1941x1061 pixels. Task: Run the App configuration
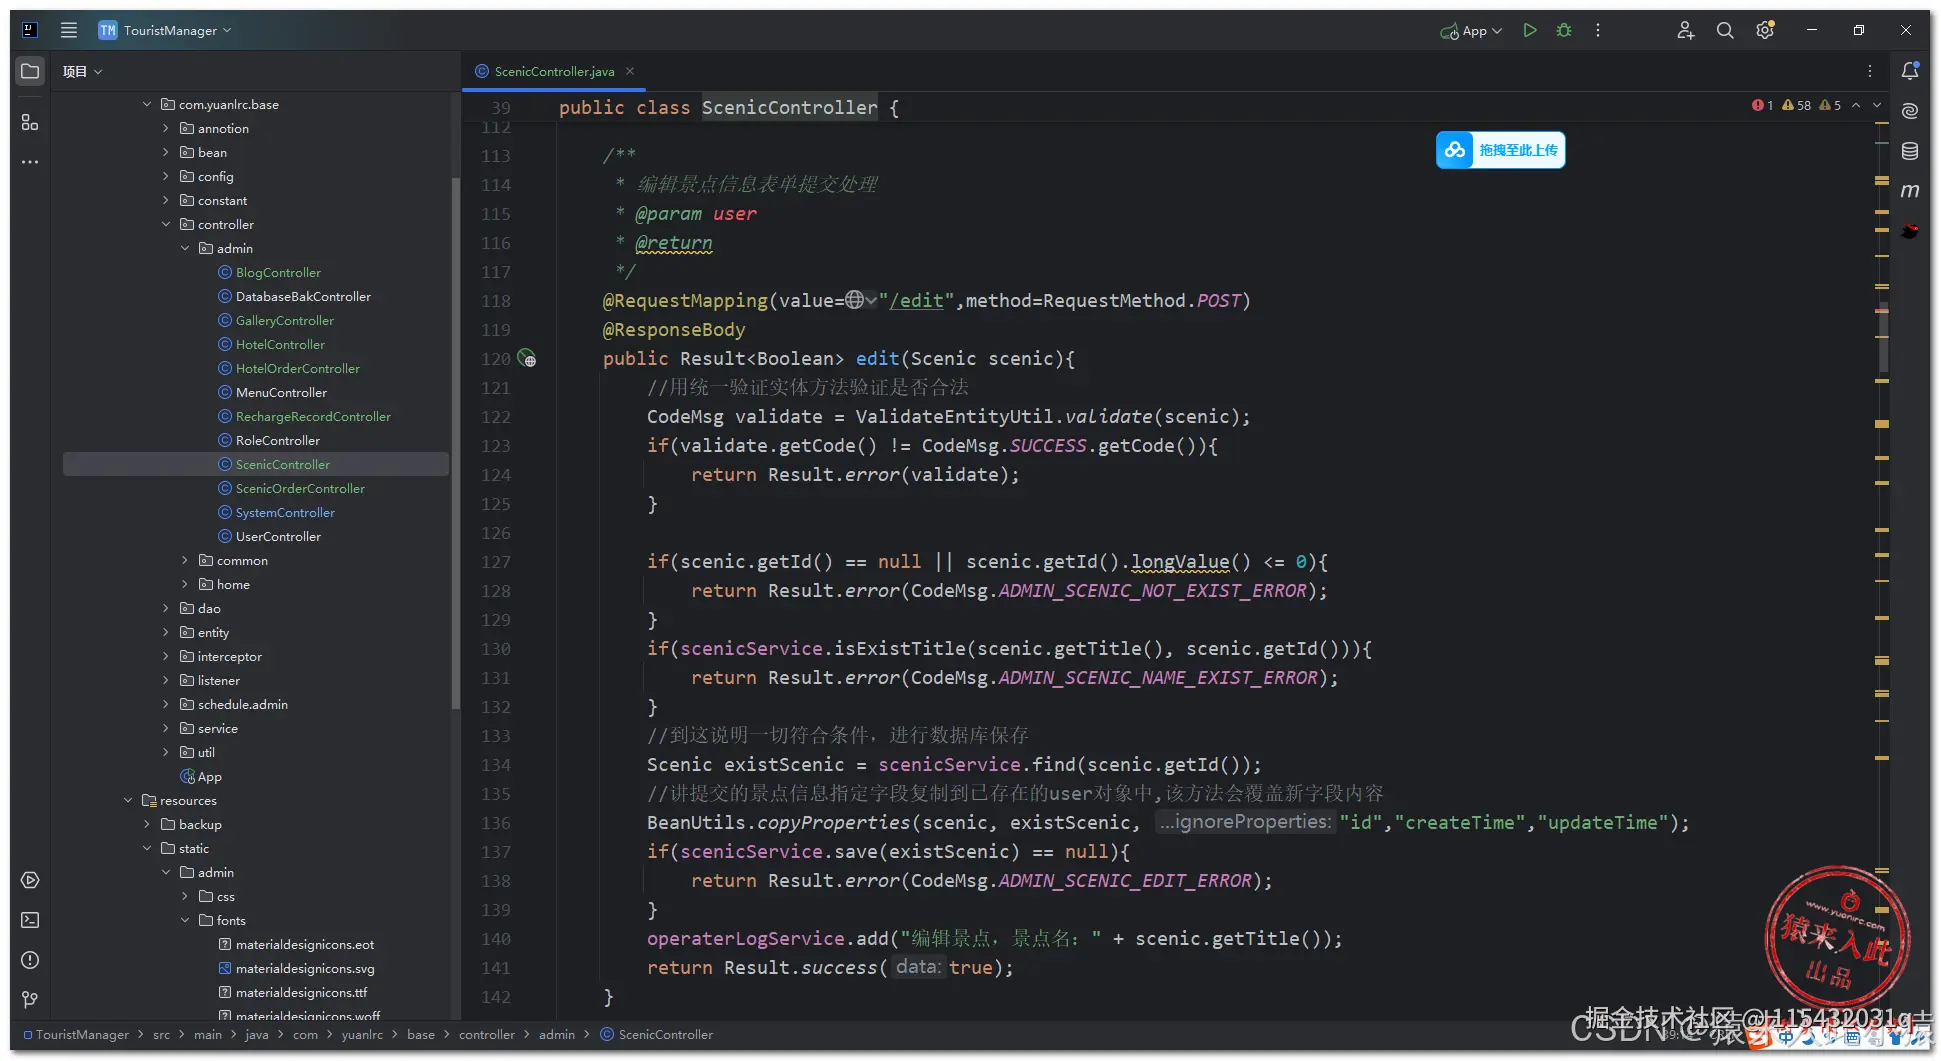(x=1530, y=30)
